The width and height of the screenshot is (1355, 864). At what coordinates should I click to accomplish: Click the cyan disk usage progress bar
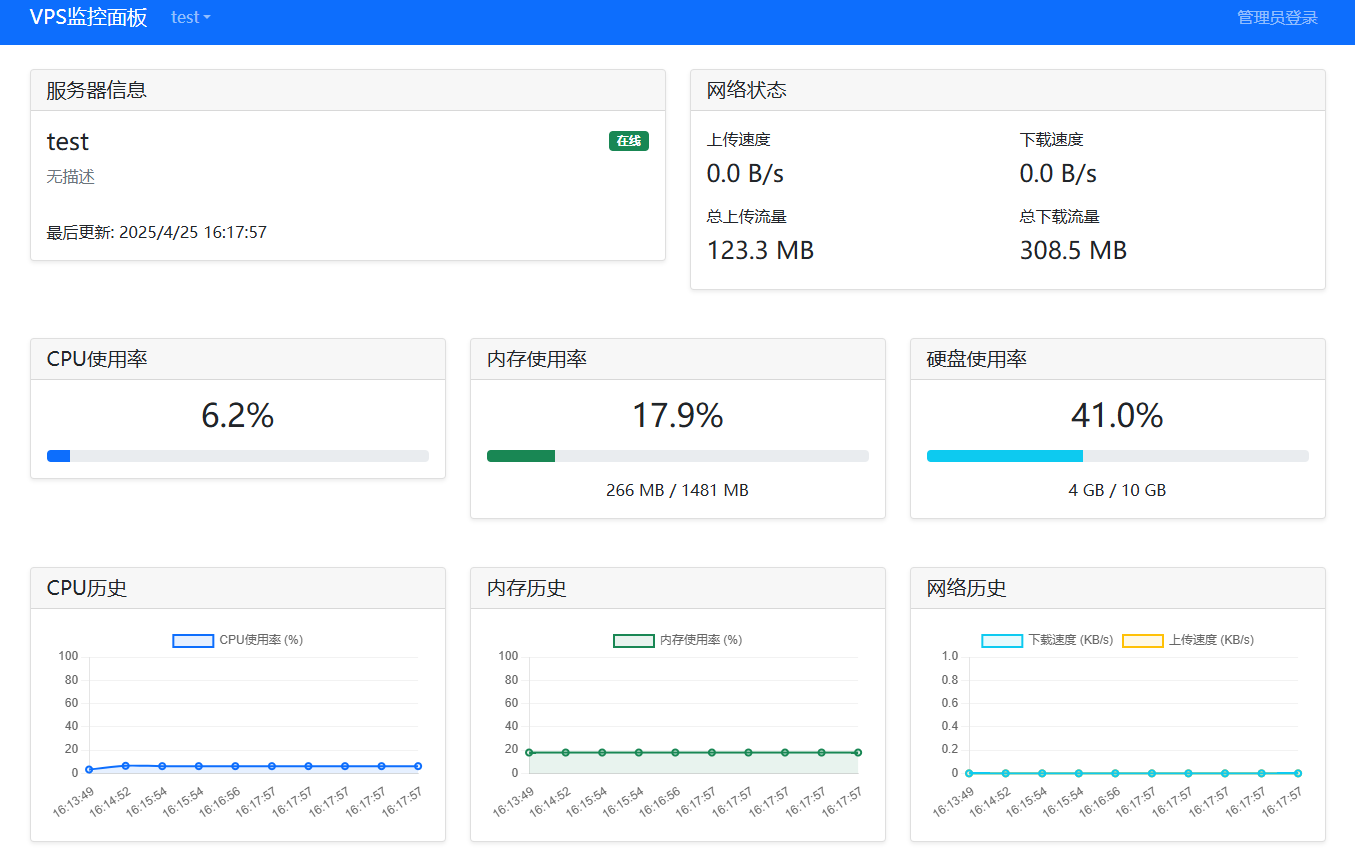[x=1004, y=456]
